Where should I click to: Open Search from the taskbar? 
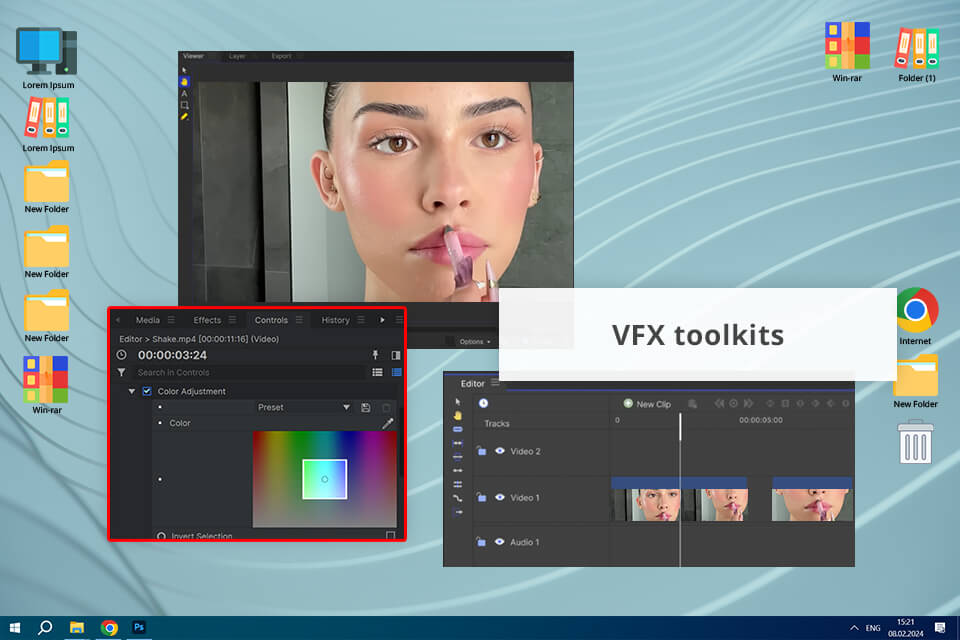(45, 627)
